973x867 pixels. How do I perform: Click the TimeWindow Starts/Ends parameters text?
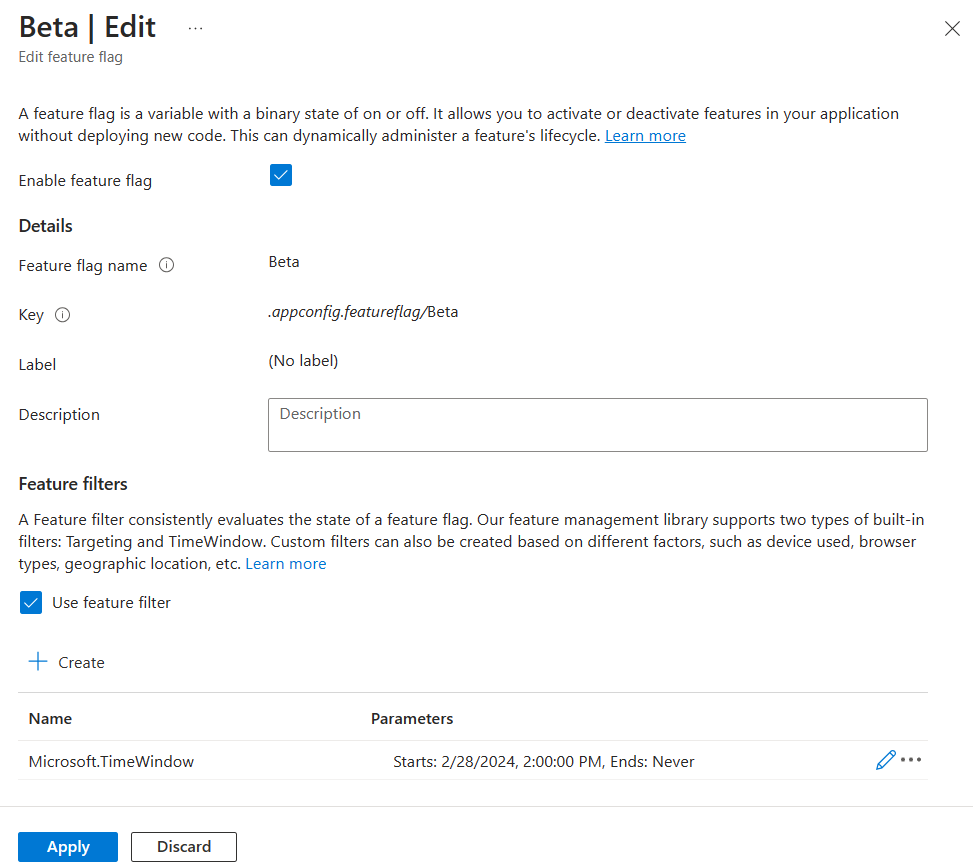544,762
